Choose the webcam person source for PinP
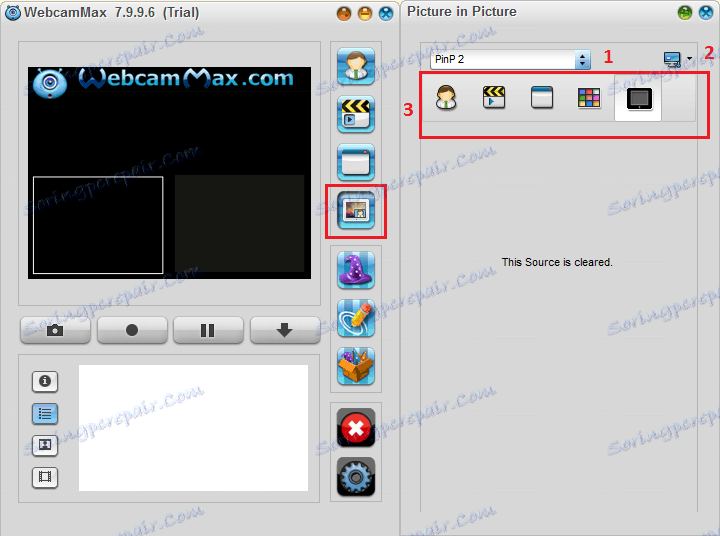The image size is (720, 536). point(446,97)
